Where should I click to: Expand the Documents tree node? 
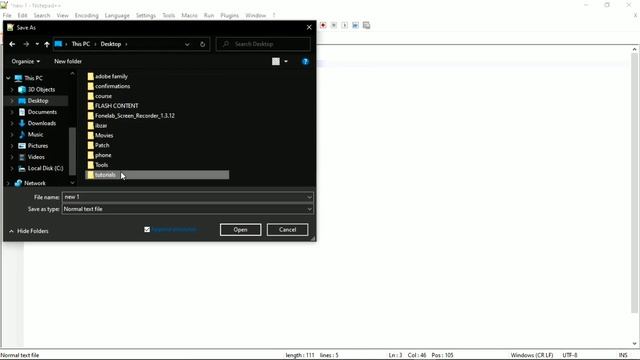(12, 112)
